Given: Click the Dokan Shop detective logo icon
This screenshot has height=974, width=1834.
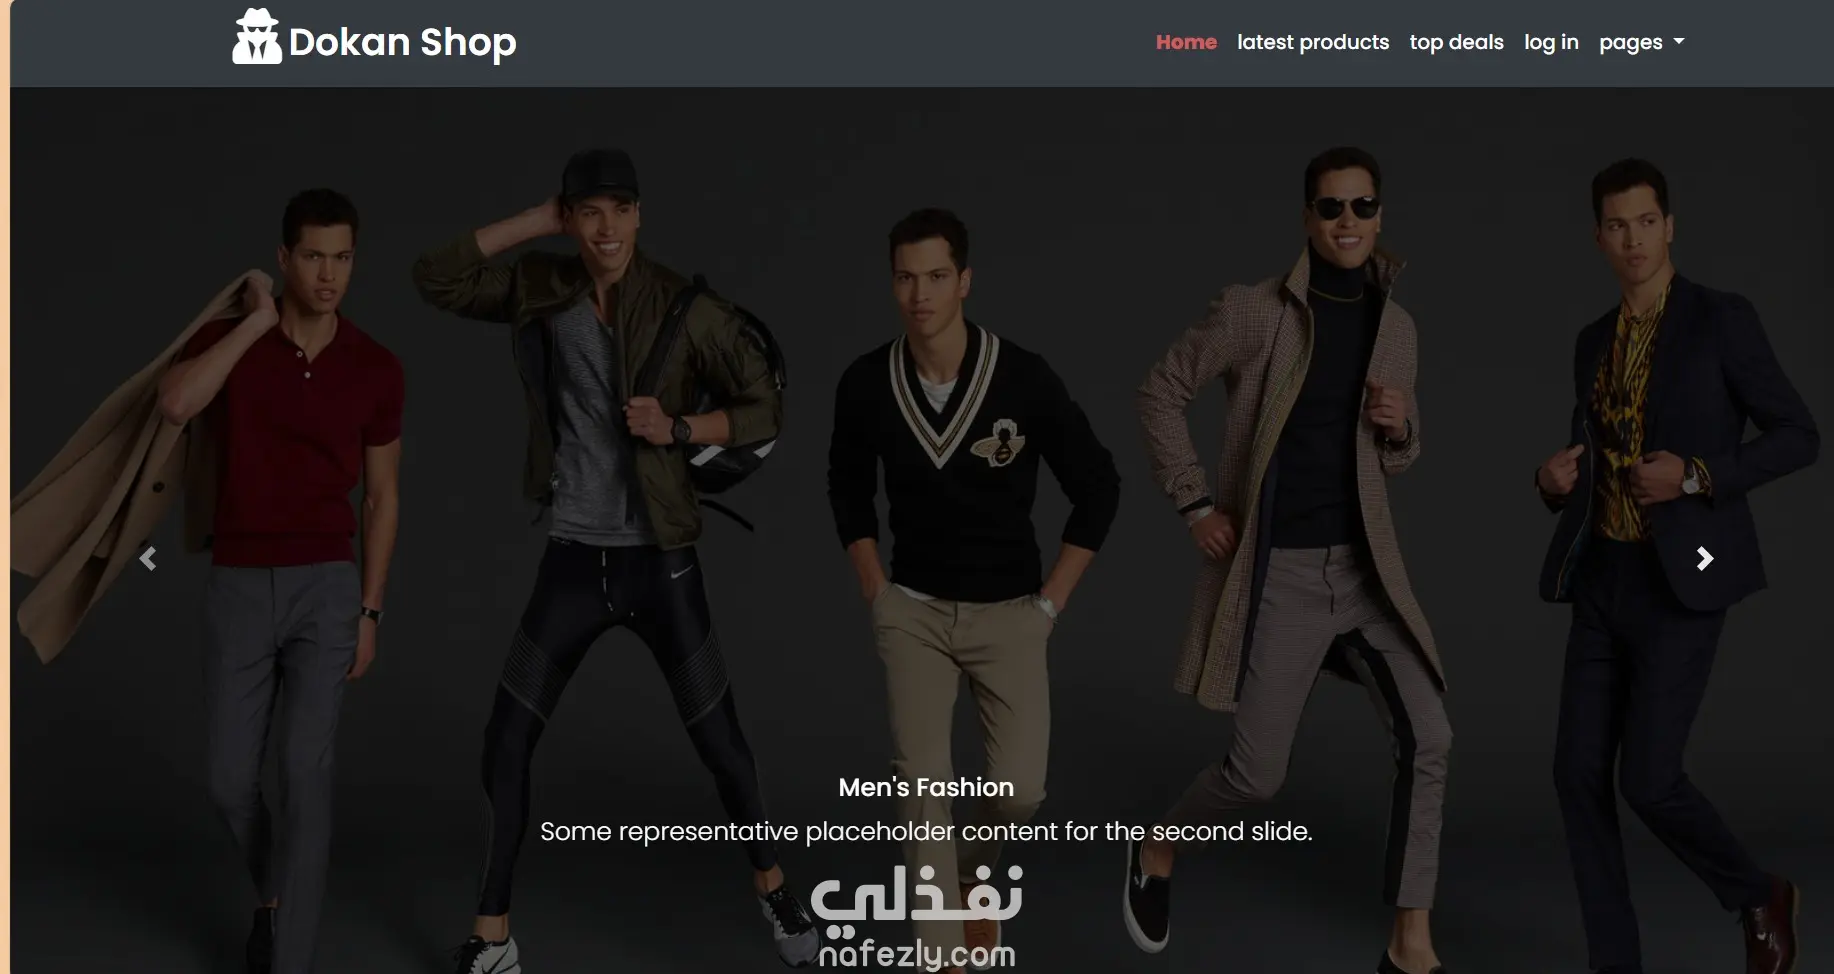Looking at the screenshot, I should point(257,38).
